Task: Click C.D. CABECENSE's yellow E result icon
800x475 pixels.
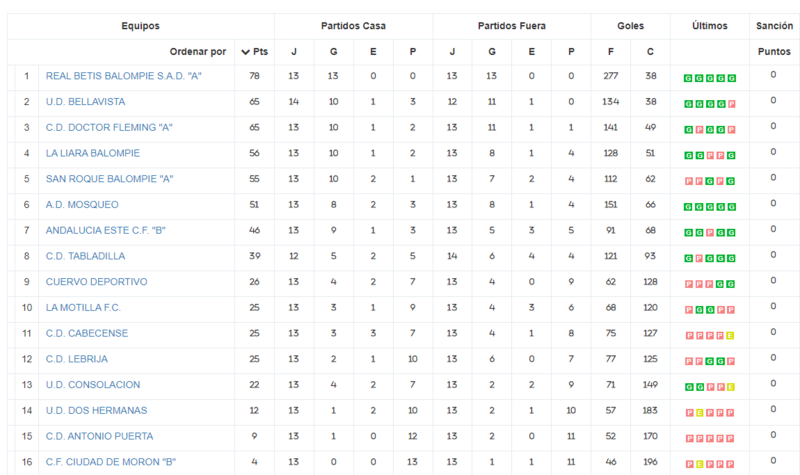Action: coord(731,336)
